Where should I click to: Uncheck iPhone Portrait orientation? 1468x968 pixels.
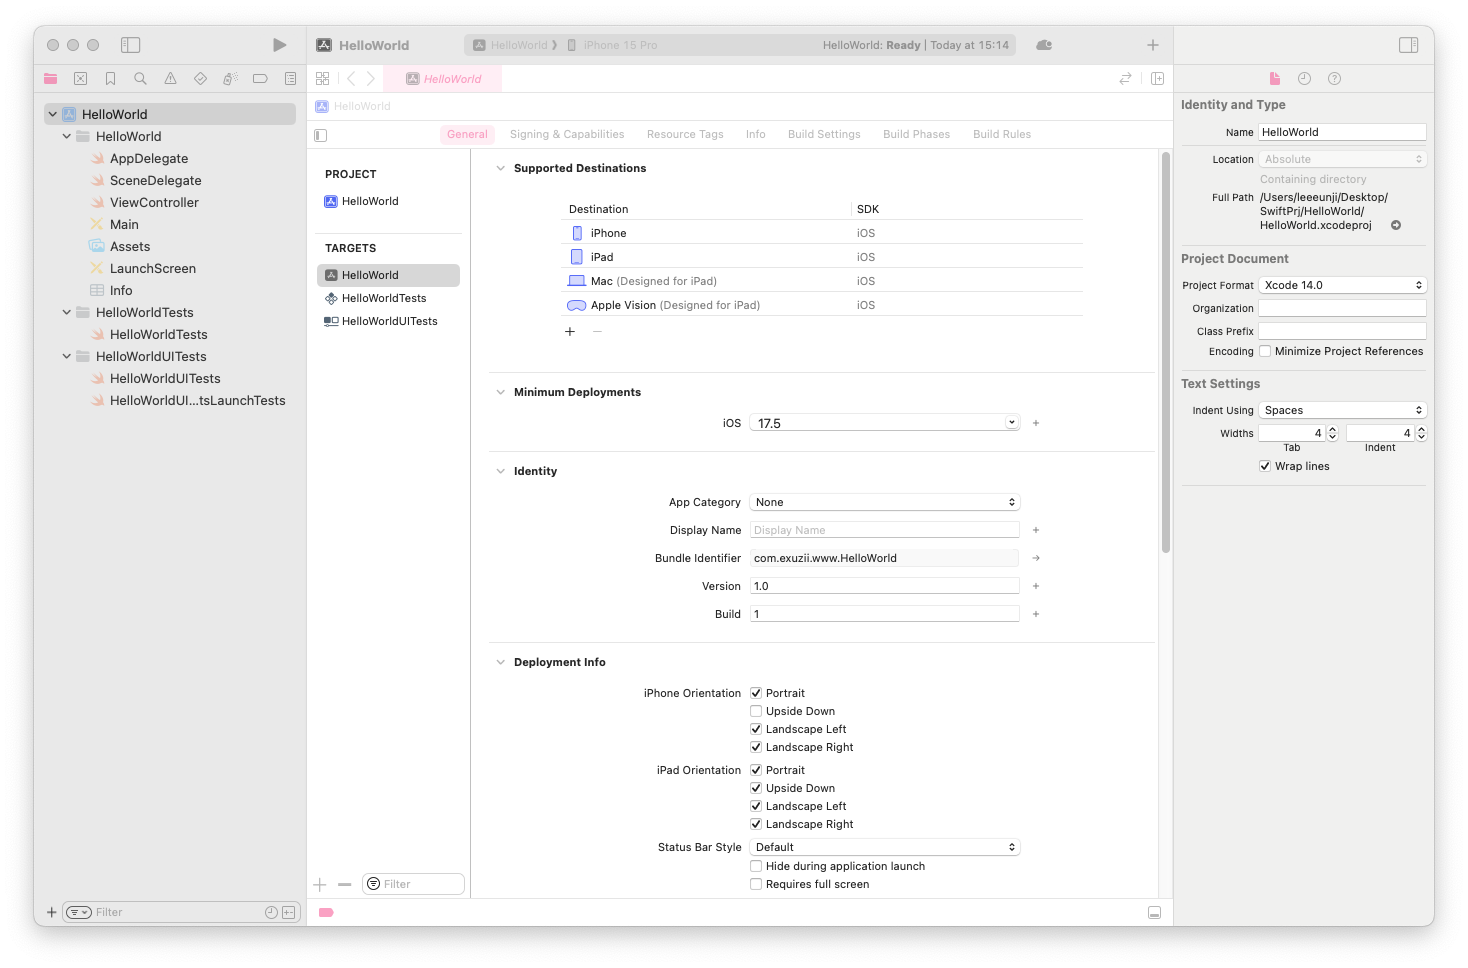pos(756,693)
